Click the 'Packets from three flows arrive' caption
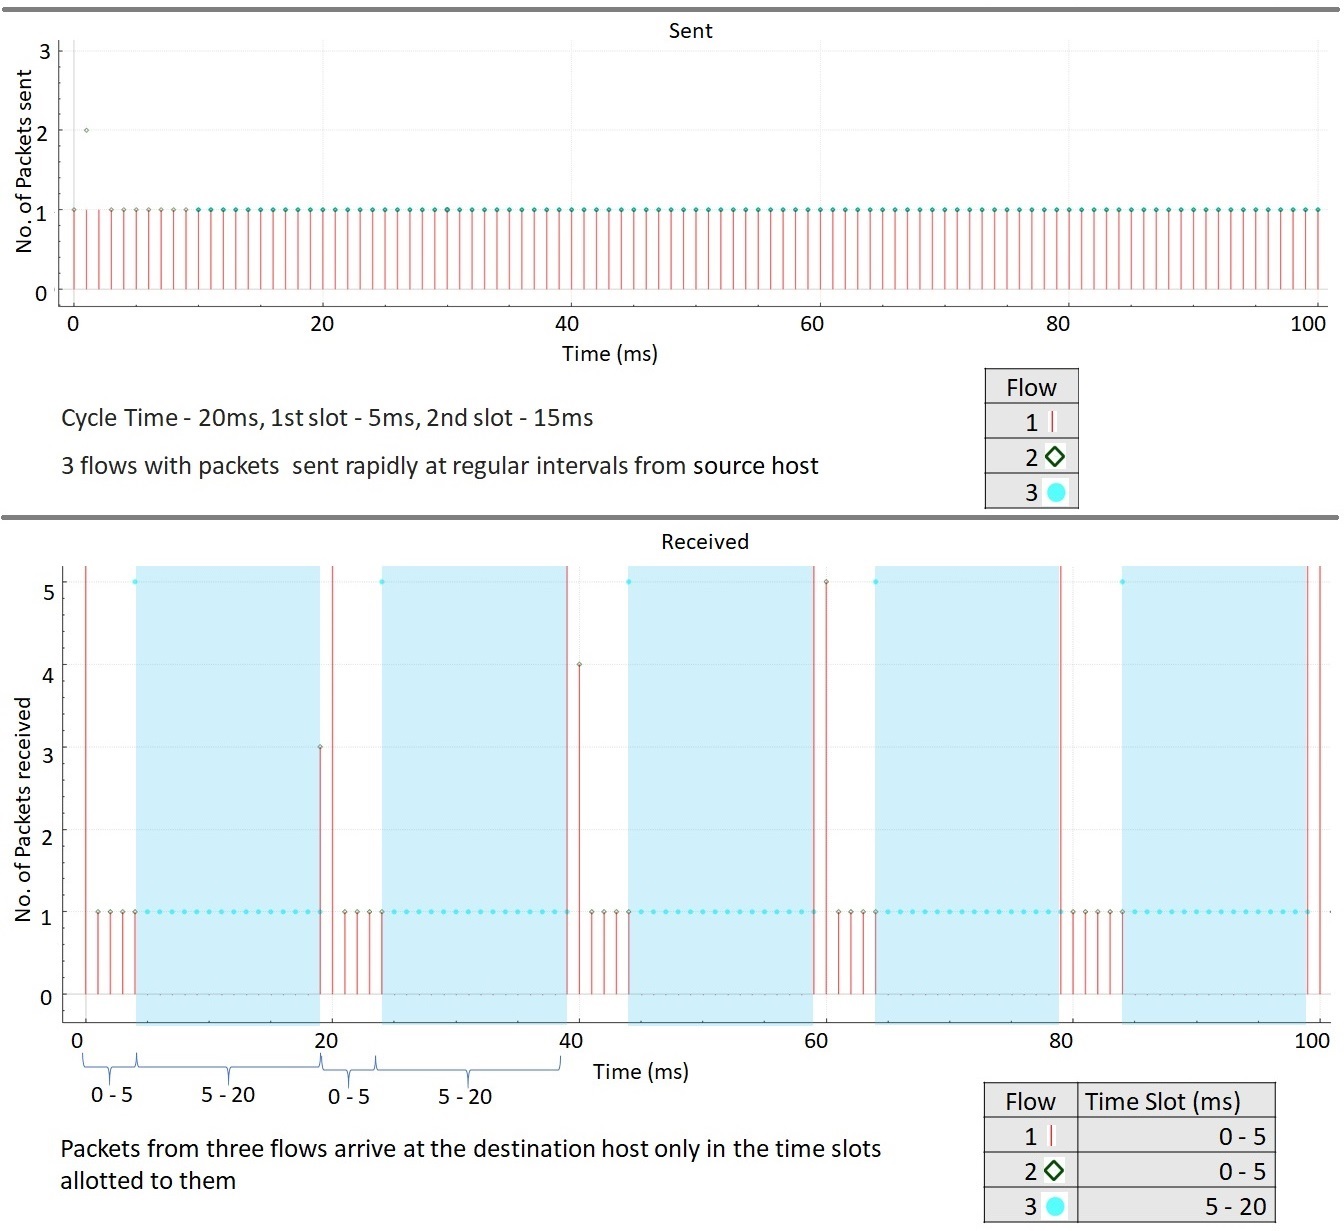This screenshot has width=1344, height=1231. [x=470, y=1165]
